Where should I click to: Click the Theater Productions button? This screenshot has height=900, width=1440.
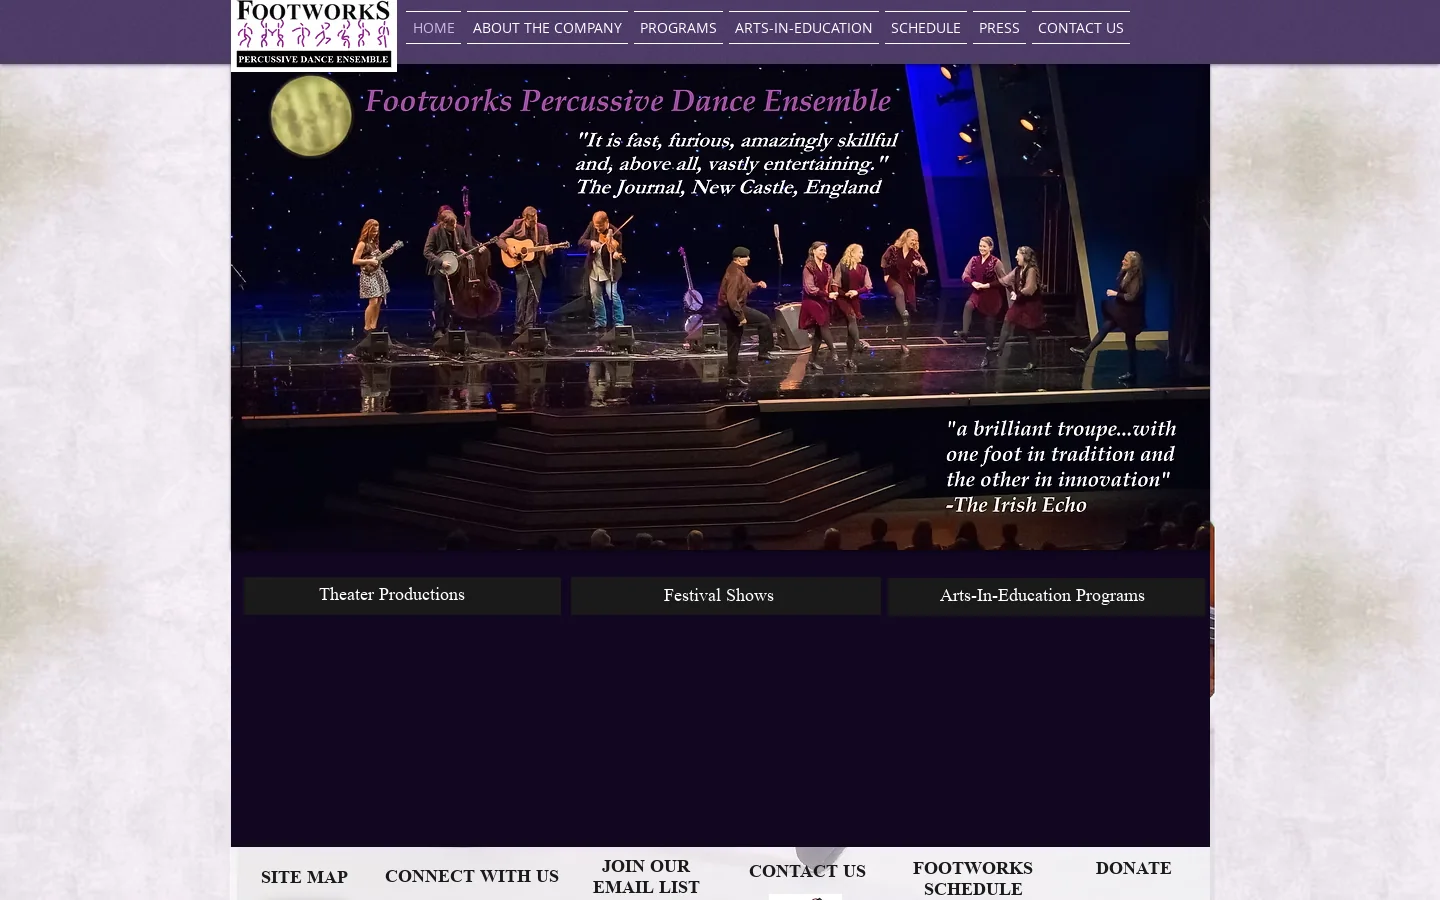click(402, 595)
